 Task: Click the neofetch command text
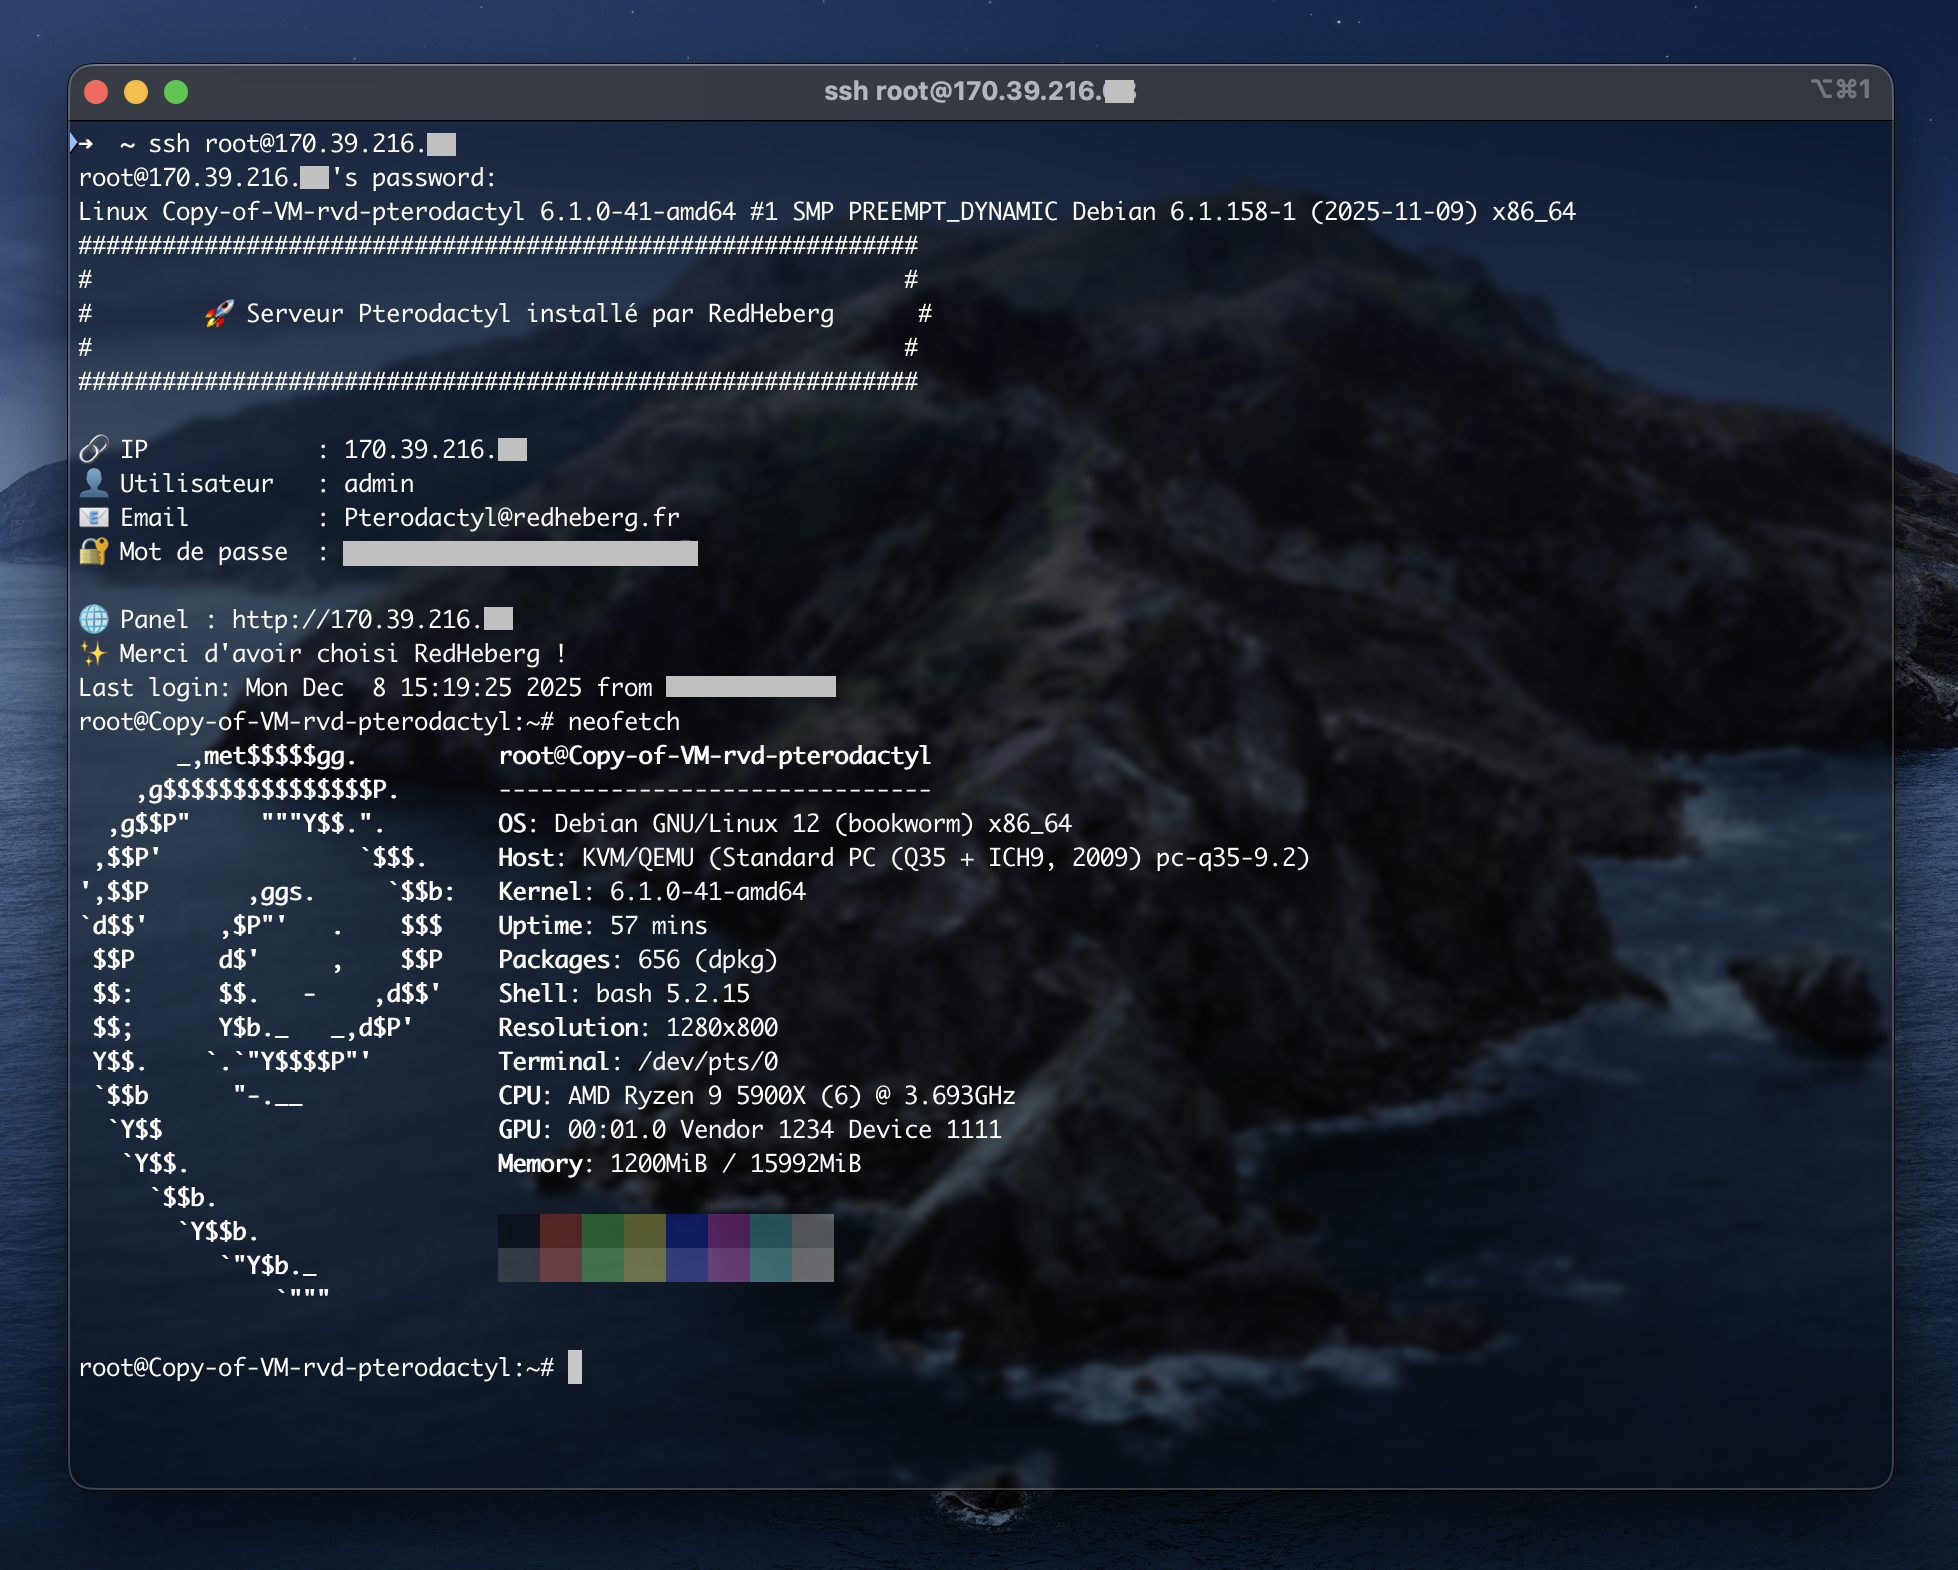coord(623,721)
